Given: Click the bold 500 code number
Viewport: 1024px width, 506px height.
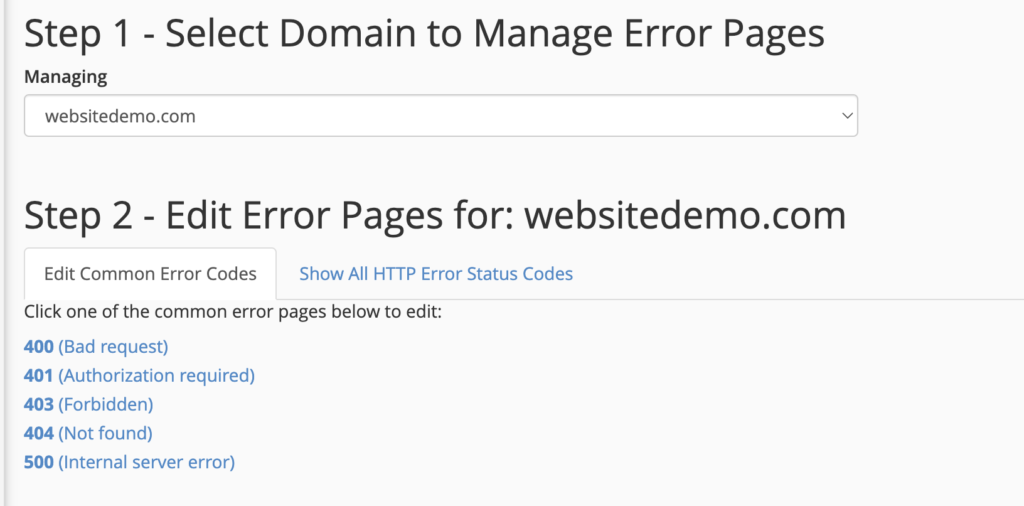Looking at the screenshot, I should (x=39, y=463).
